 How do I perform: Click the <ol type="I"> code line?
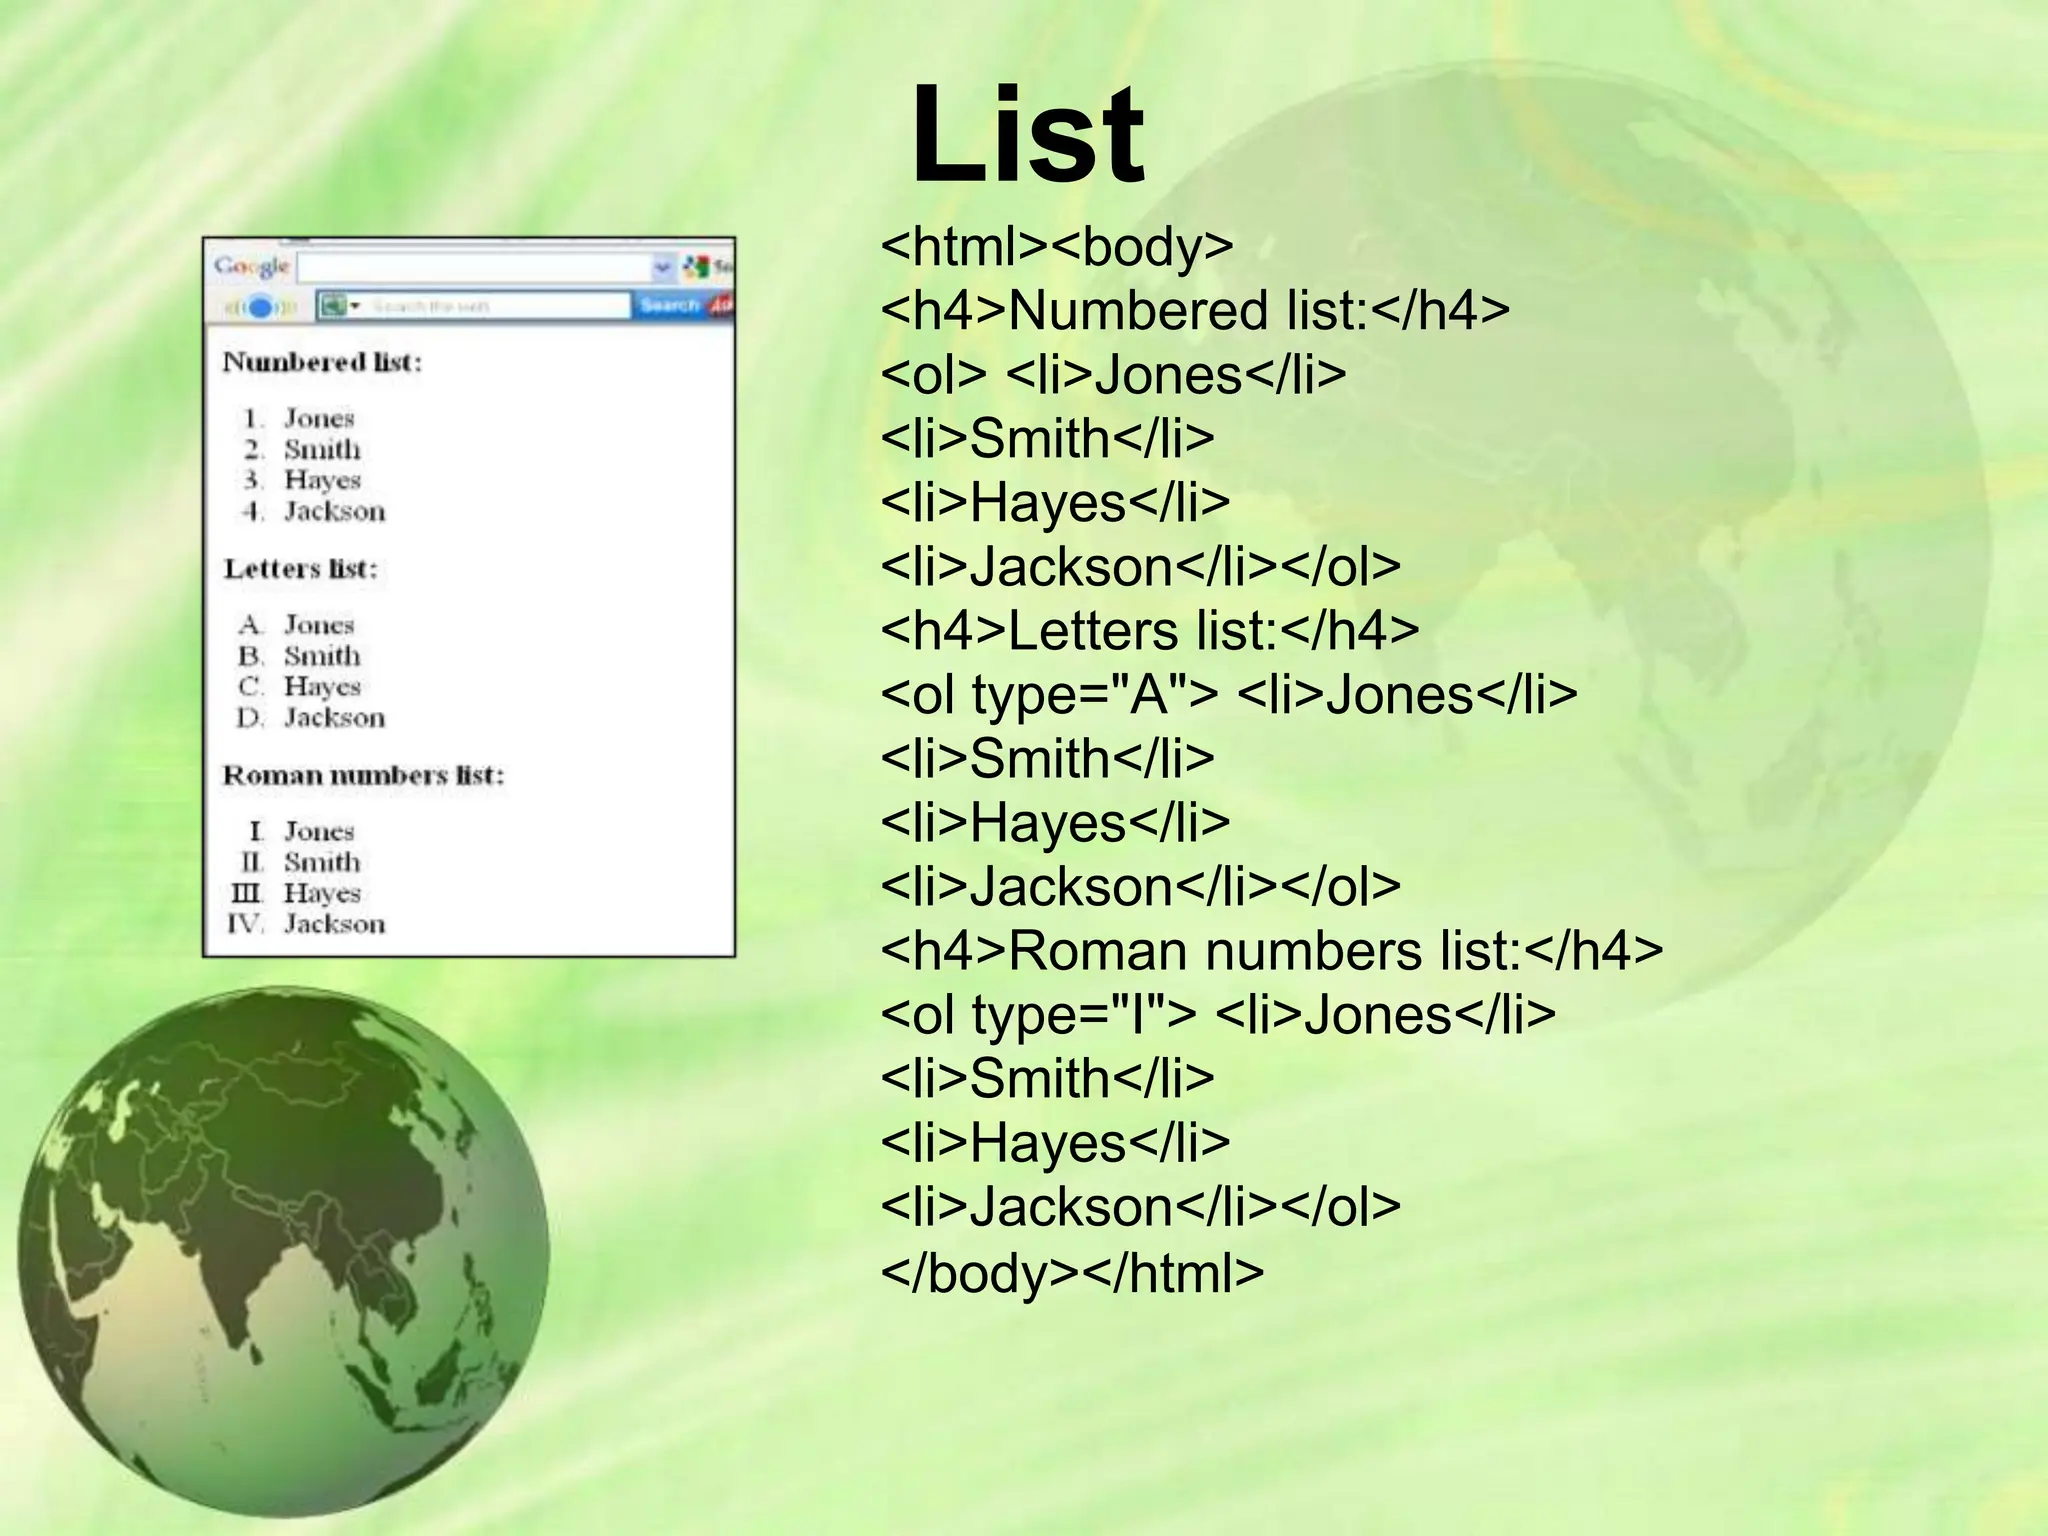(1217, 1014)
